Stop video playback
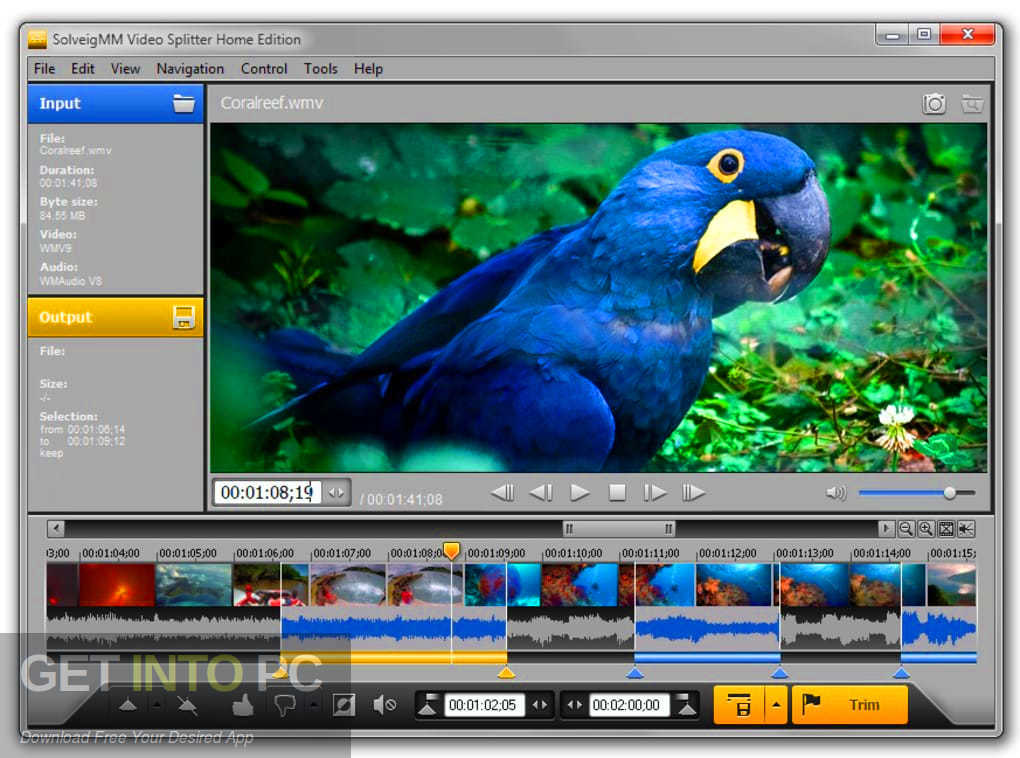Screen dimensions: 1020x758 click(617, 493)
